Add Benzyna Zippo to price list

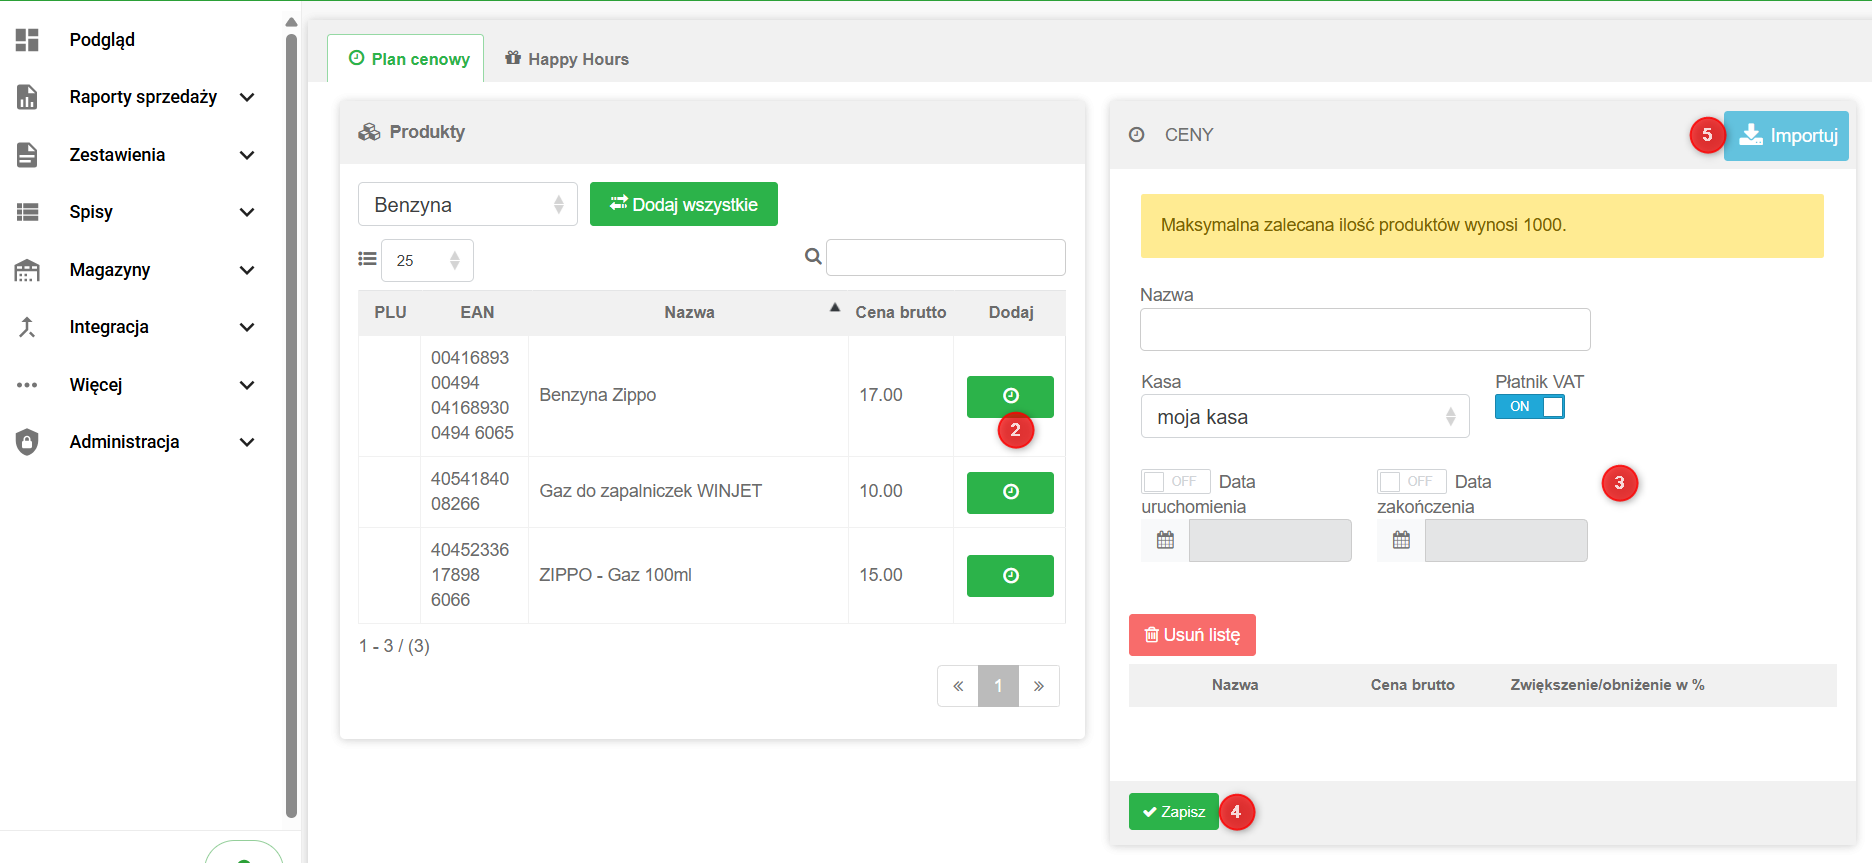(x=1009, y=396)
